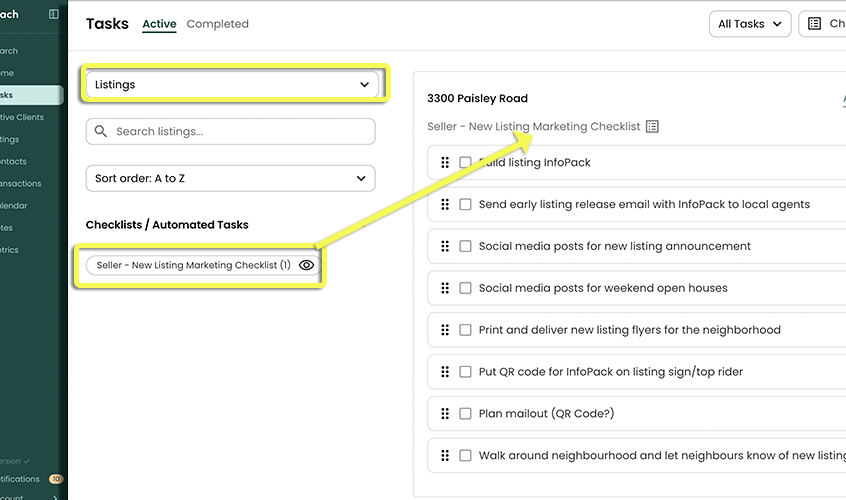The width and height of the screenshot is (846, 500).
Task: Click the sidebar collapse panel icon
Action: click(54, 15)
